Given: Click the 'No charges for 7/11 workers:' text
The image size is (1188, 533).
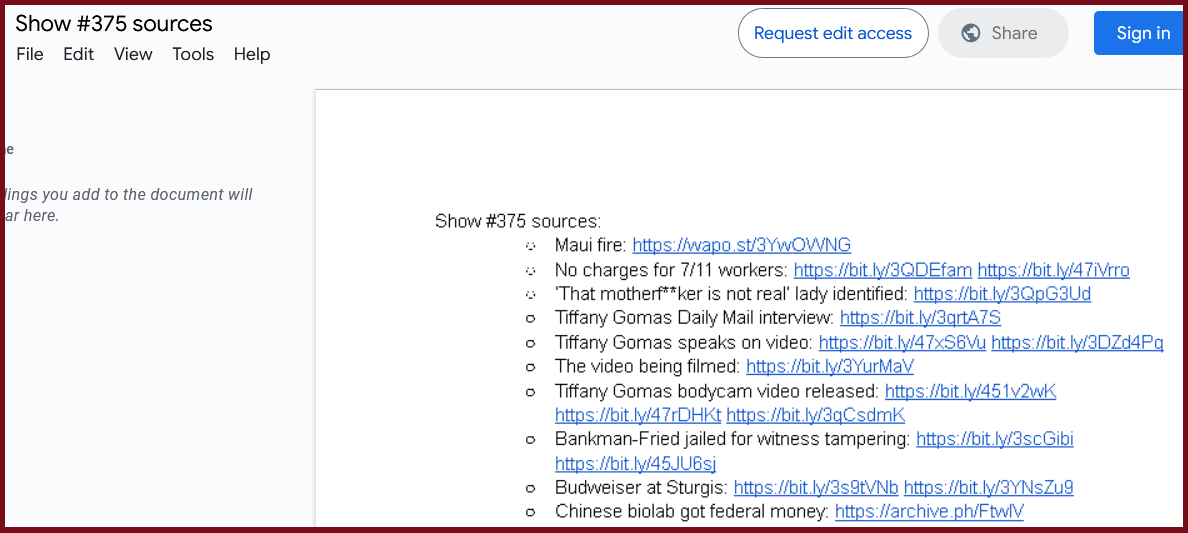Looking at the screenshot, I should coord(671,270).
